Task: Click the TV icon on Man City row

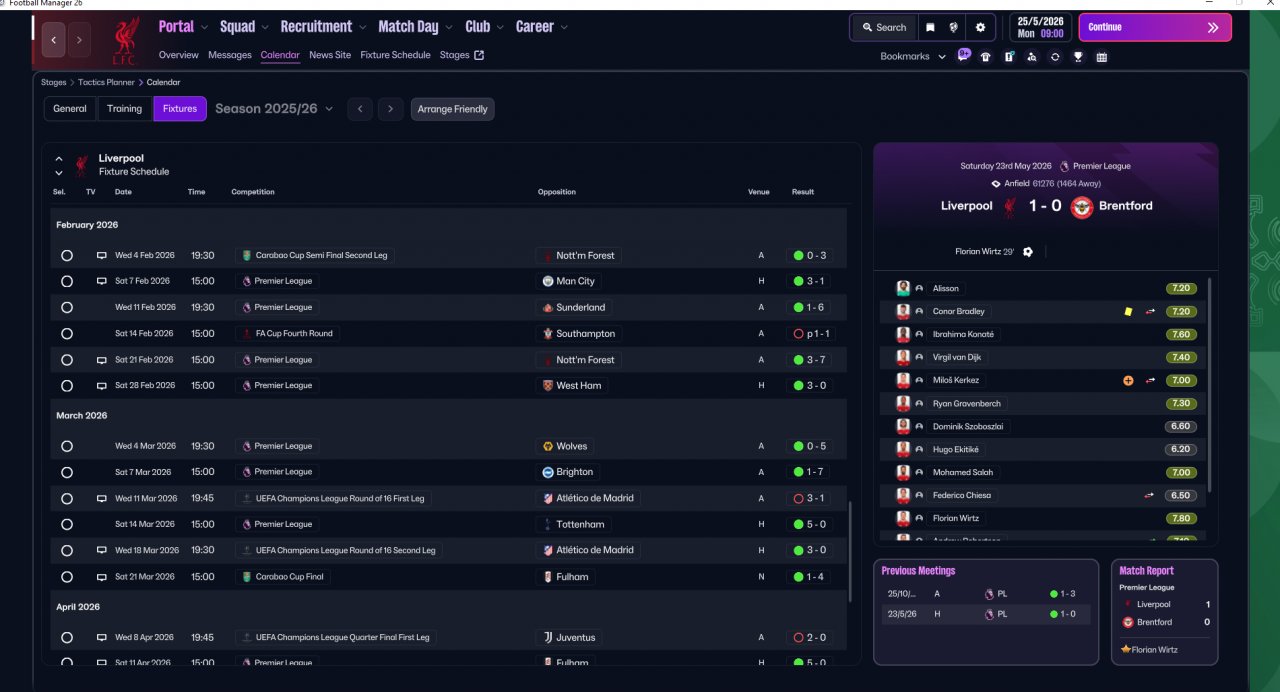Action: pos(101,281)
